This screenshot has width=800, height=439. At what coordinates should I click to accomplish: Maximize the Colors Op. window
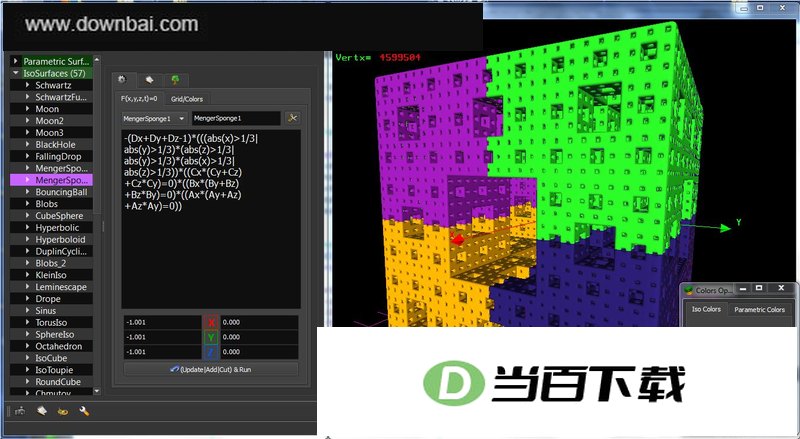pyautogui.click(x=759, y=288)
